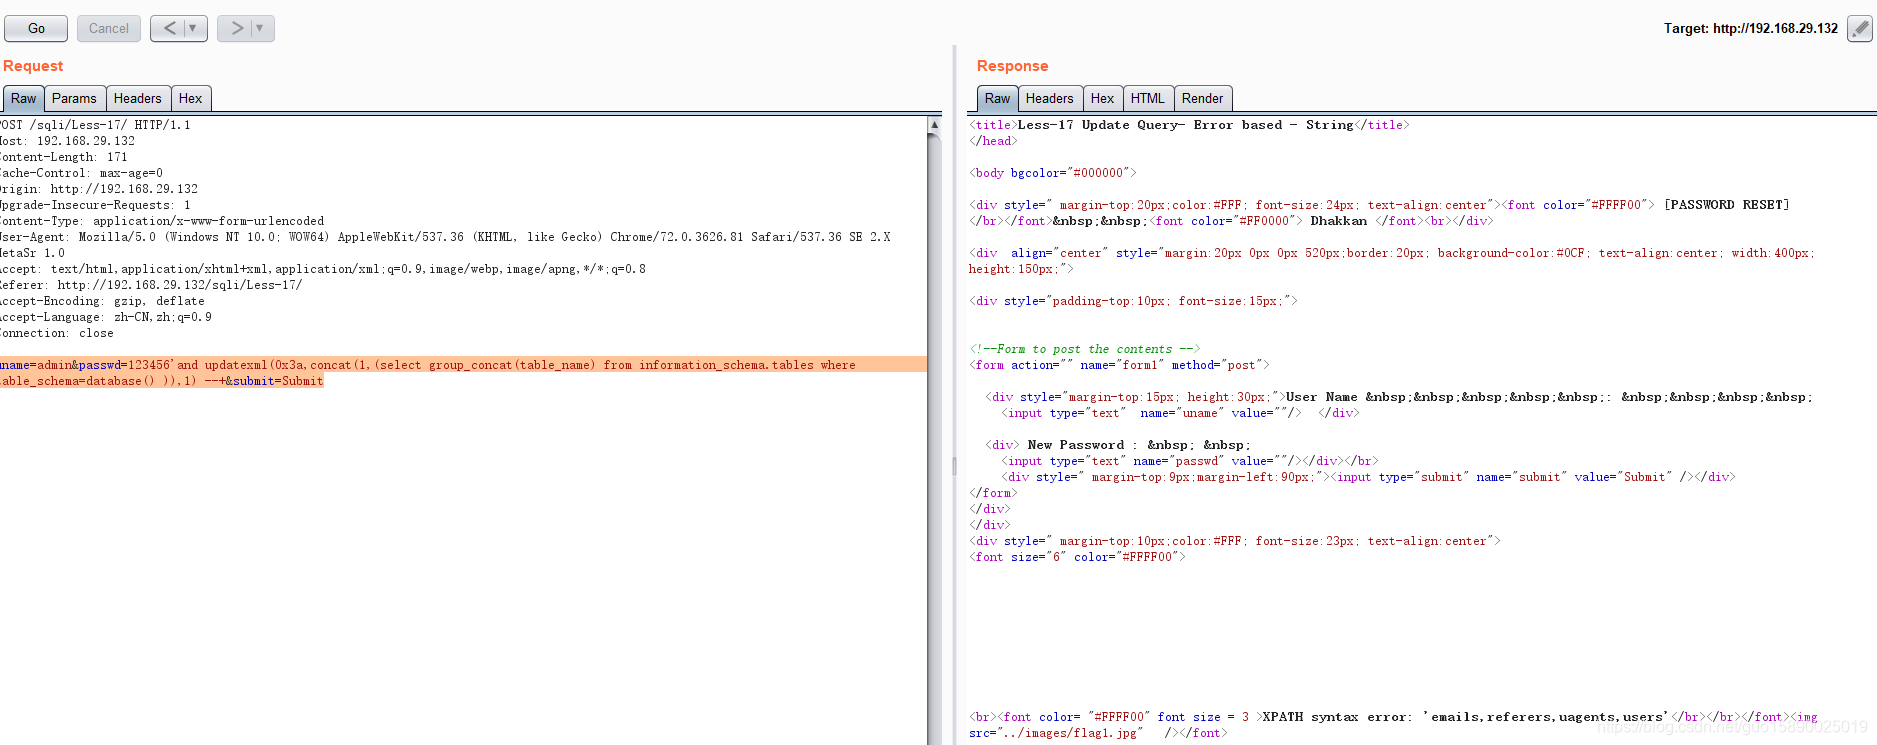Select the Response Raw tab

[997, 98]
